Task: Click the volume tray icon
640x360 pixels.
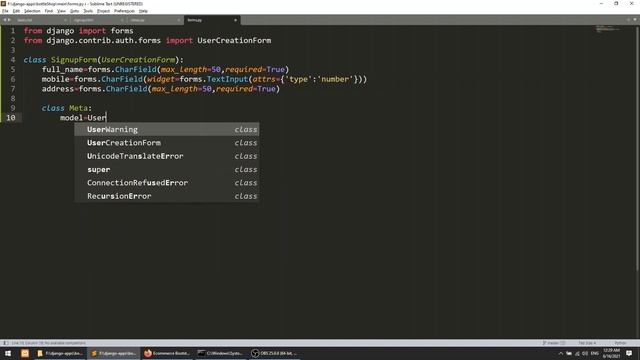Action: point(584,353)
